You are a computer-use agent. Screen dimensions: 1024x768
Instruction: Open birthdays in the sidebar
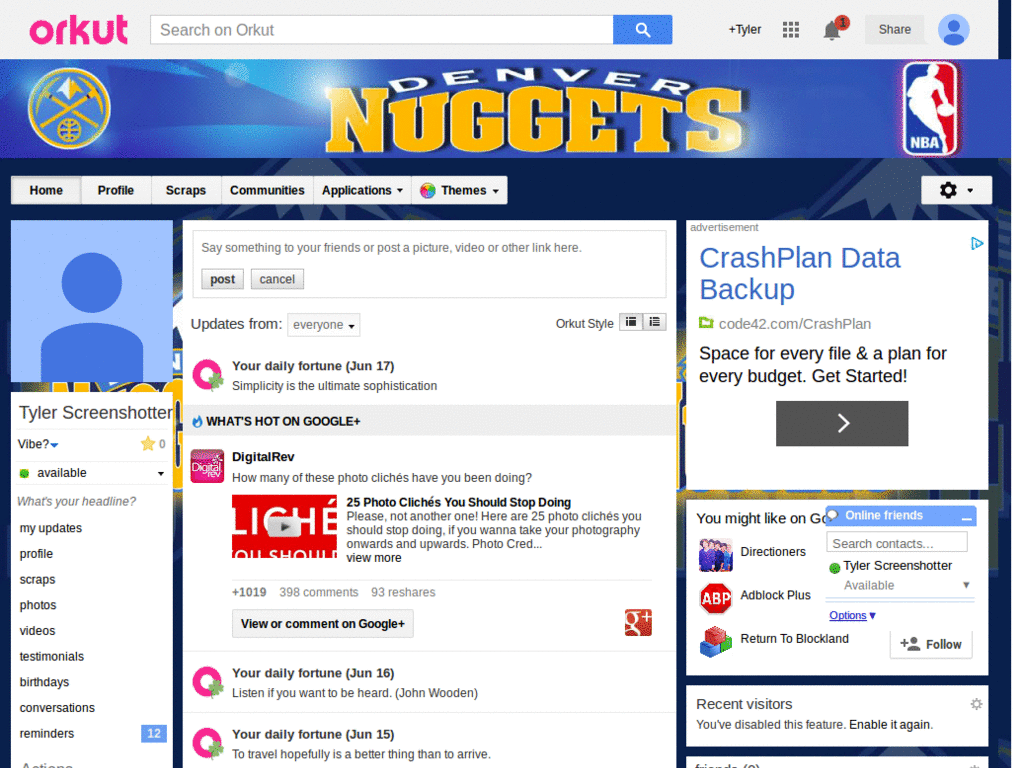44,682
